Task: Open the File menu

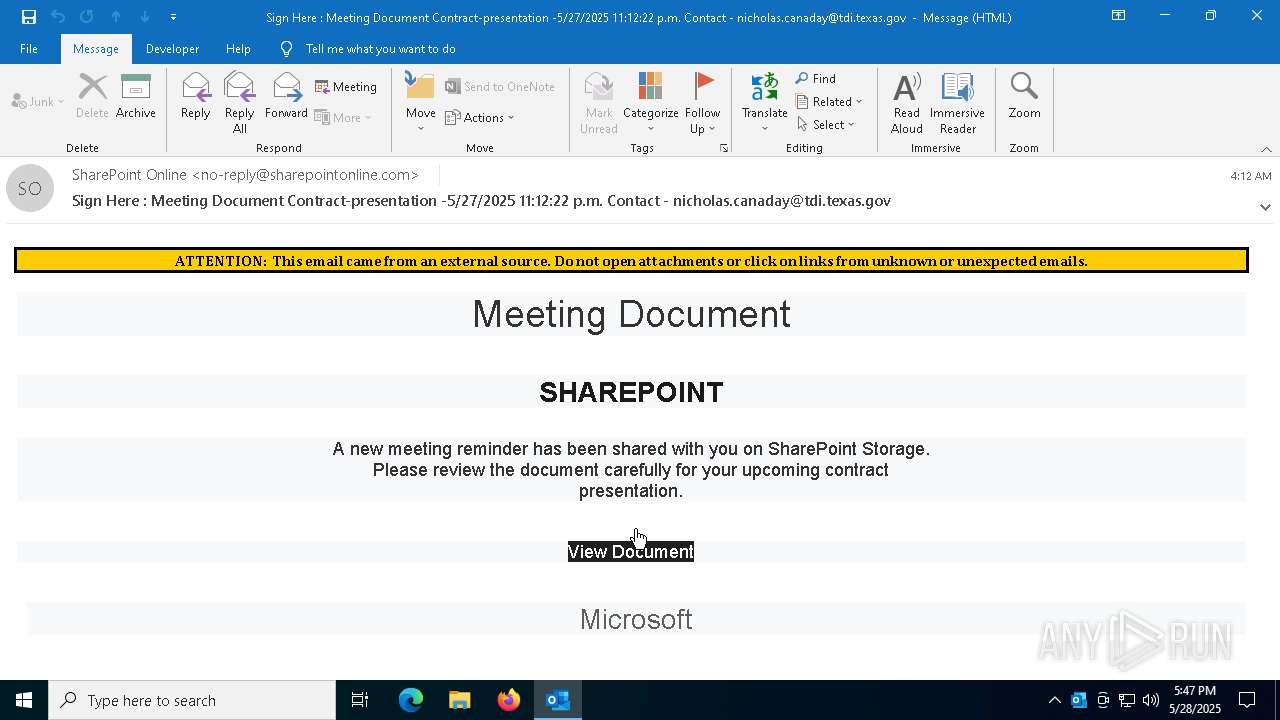Action: coord(29,49)
